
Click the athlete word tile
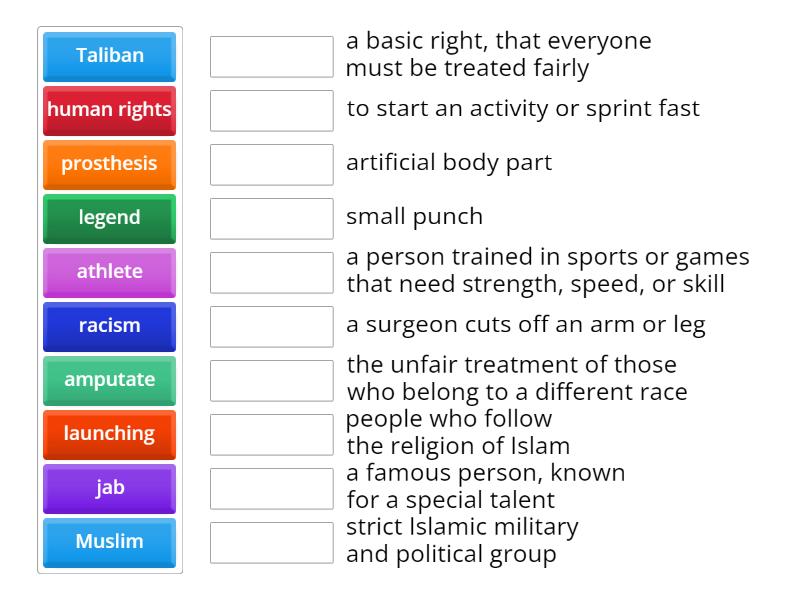click(109, 273)
